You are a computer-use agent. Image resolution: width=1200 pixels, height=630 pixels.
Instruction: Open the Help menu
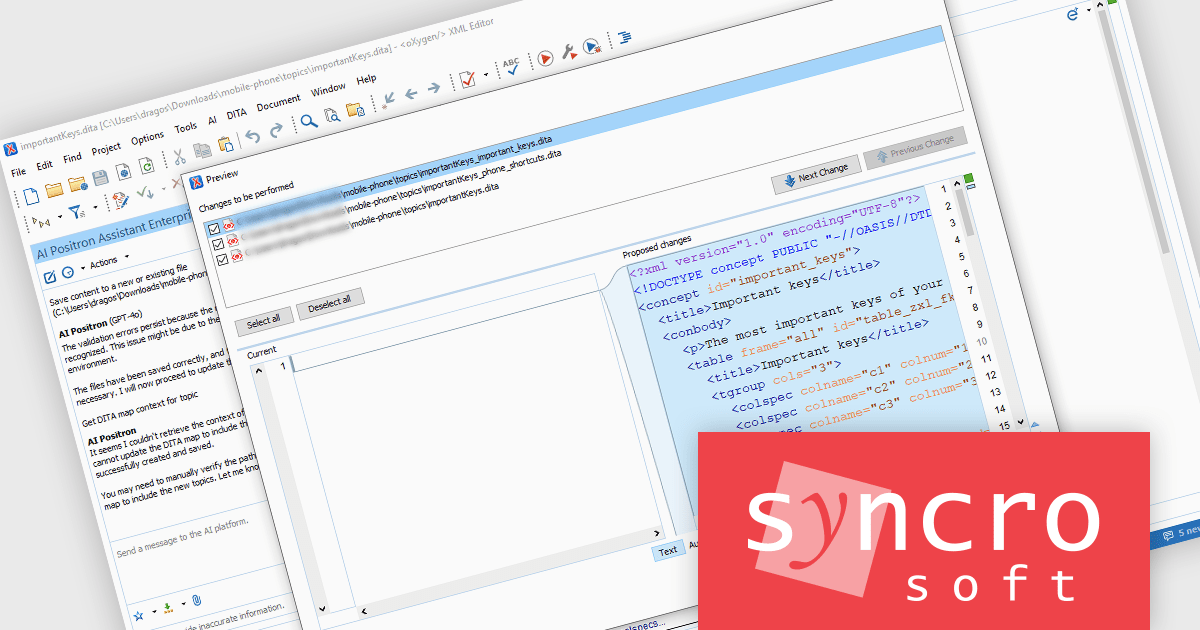[x=366, y=79]
